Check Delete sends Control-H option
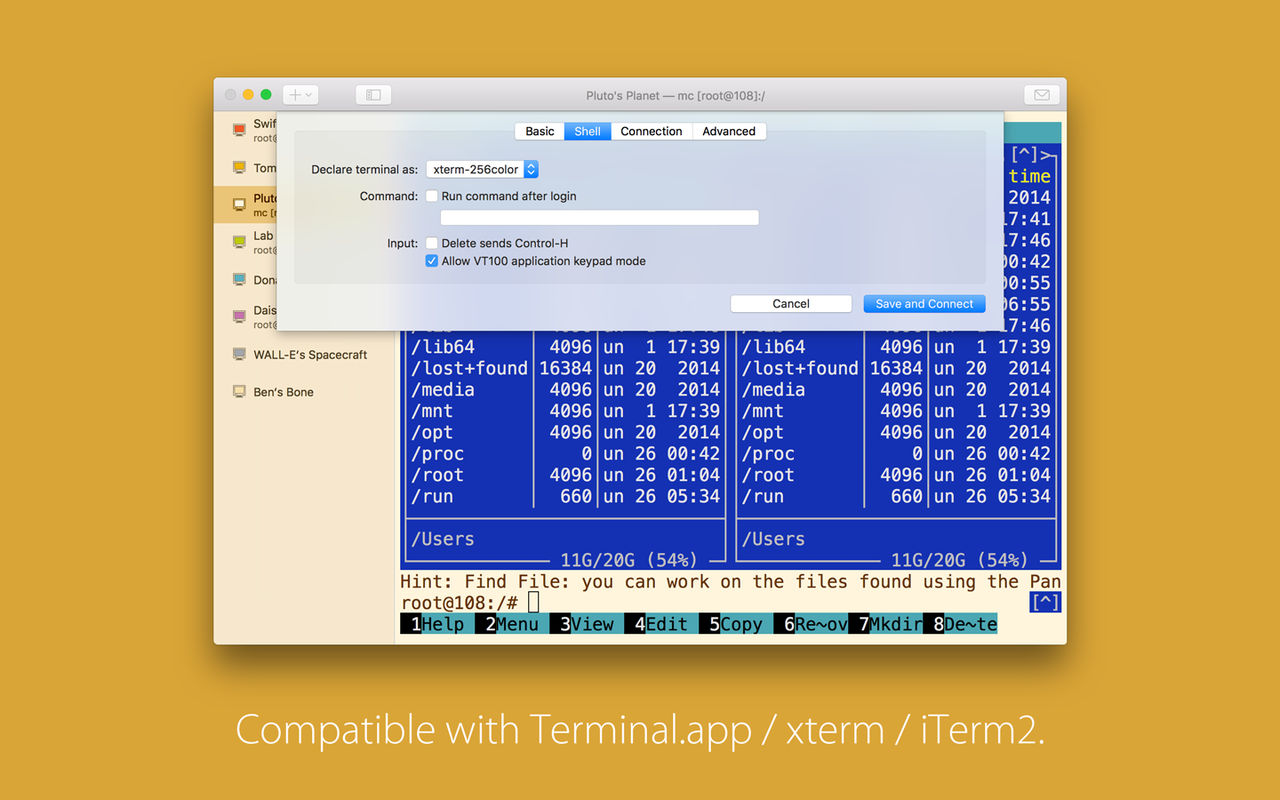This screenshot has height=800, width=1280. point(432,243)
